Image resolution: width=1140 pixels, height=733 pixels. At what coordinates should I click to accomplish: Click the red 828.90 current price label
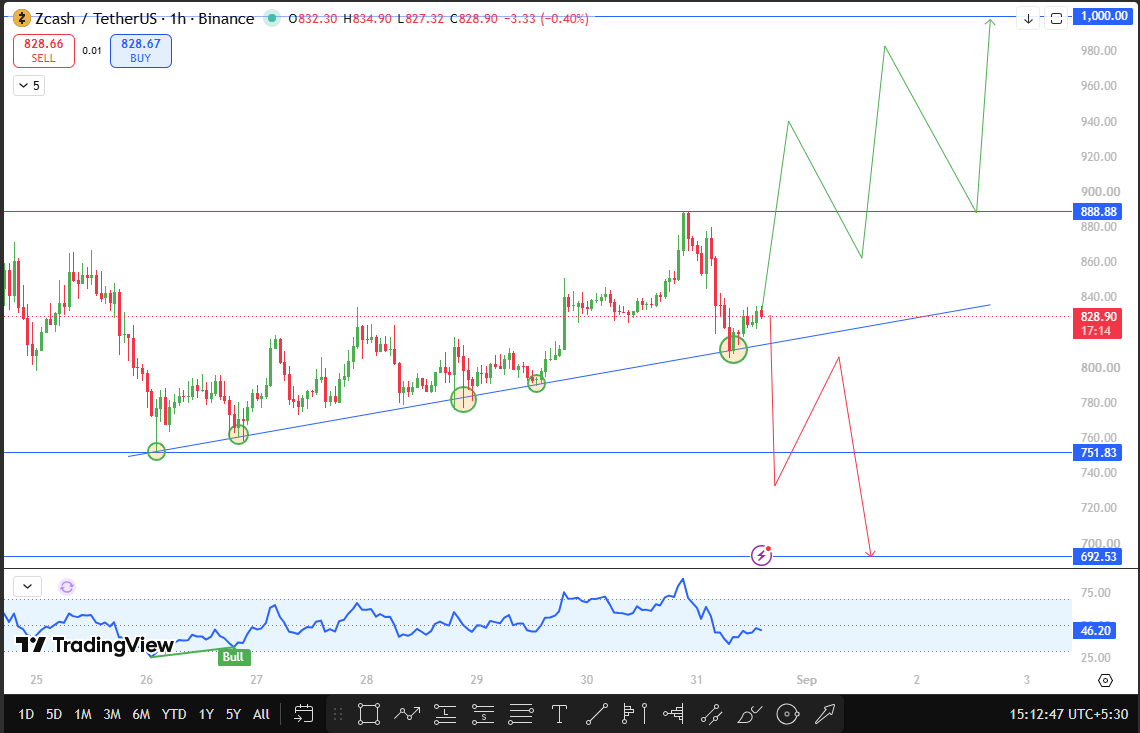tap(1098, 324)
